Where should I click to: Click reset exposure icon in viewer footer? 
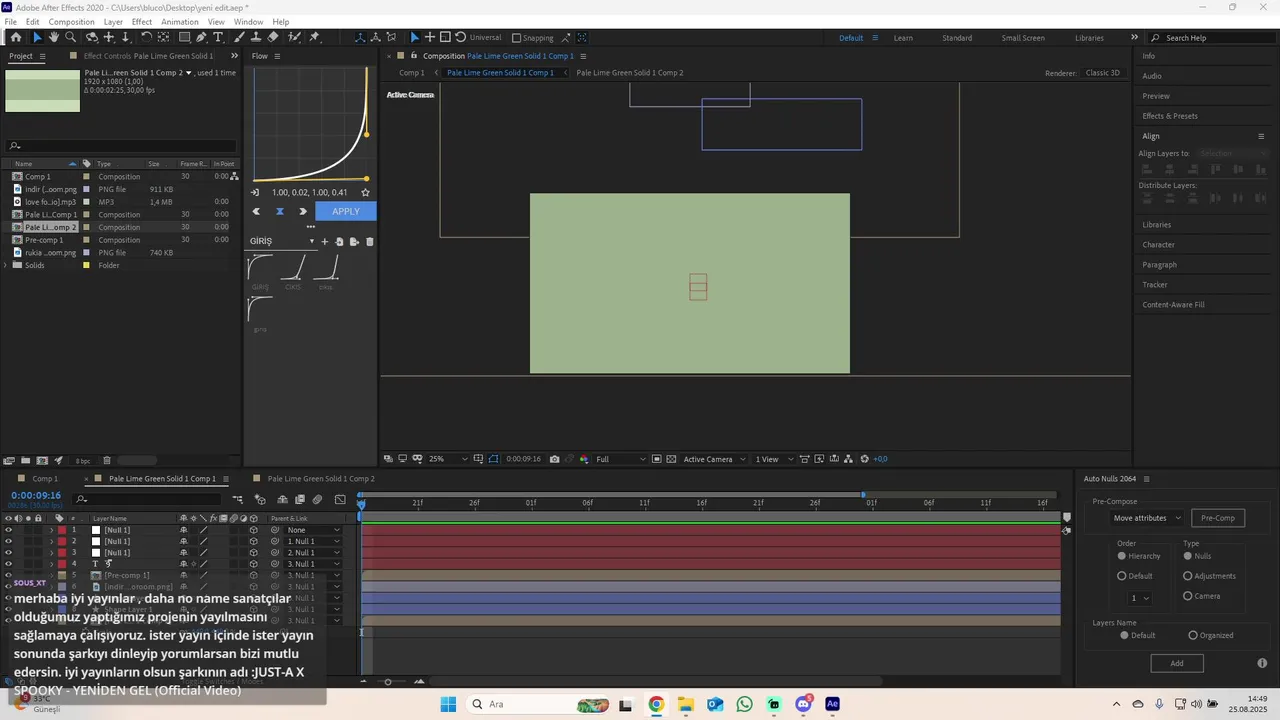point(865,459)
